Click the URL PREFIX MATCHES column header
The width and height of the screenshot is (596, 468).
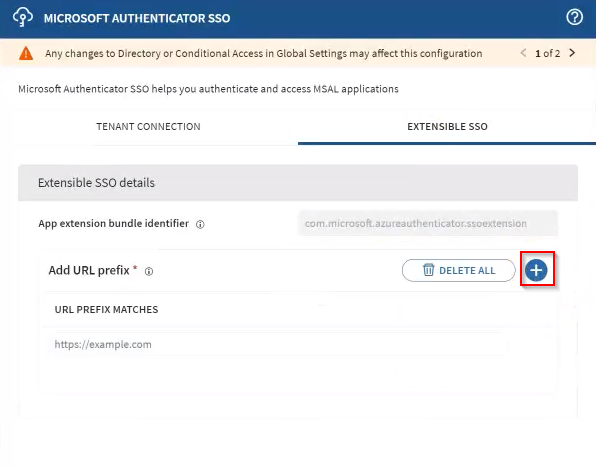point(106,309)
